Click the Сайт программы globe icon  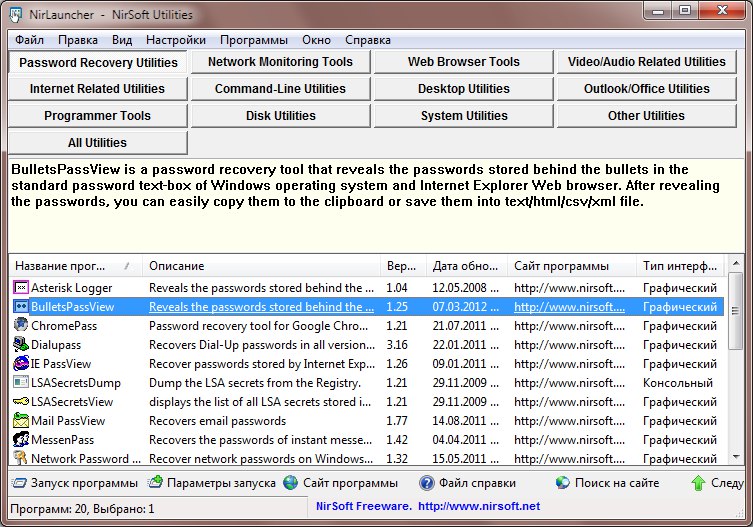coord(291,483)
